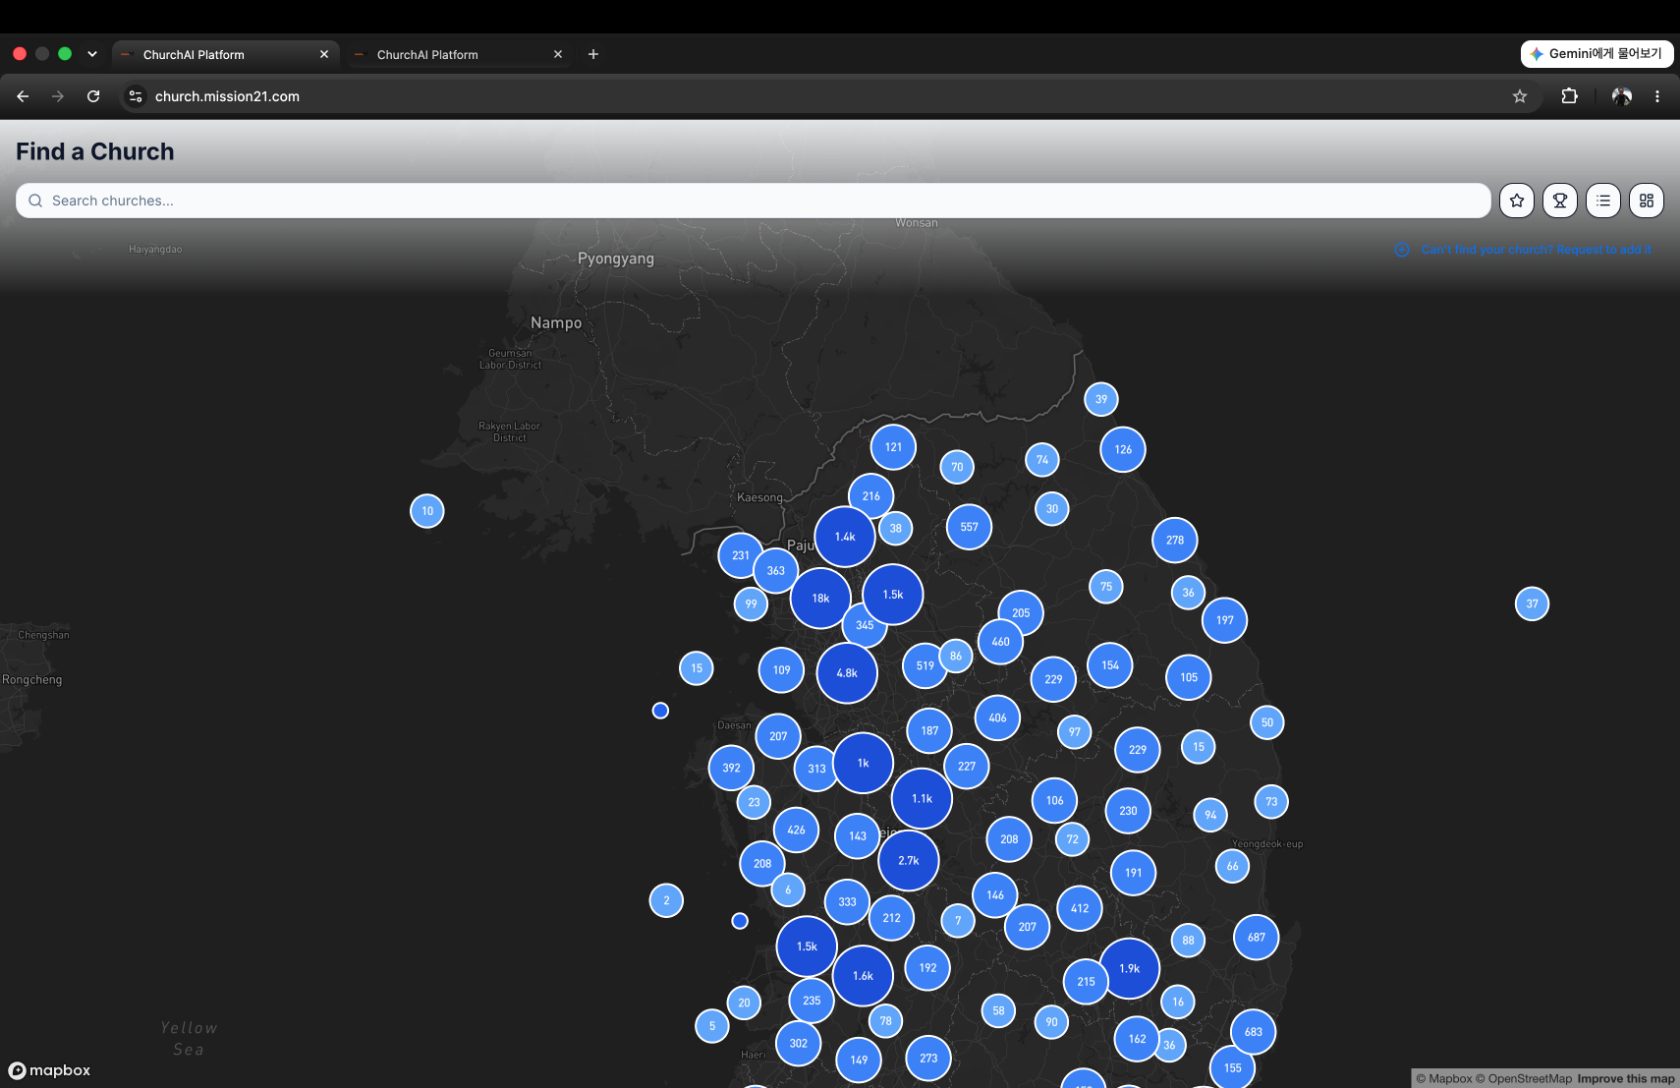
Task: Open the 2 cluster marker
Action: [666, 900]
